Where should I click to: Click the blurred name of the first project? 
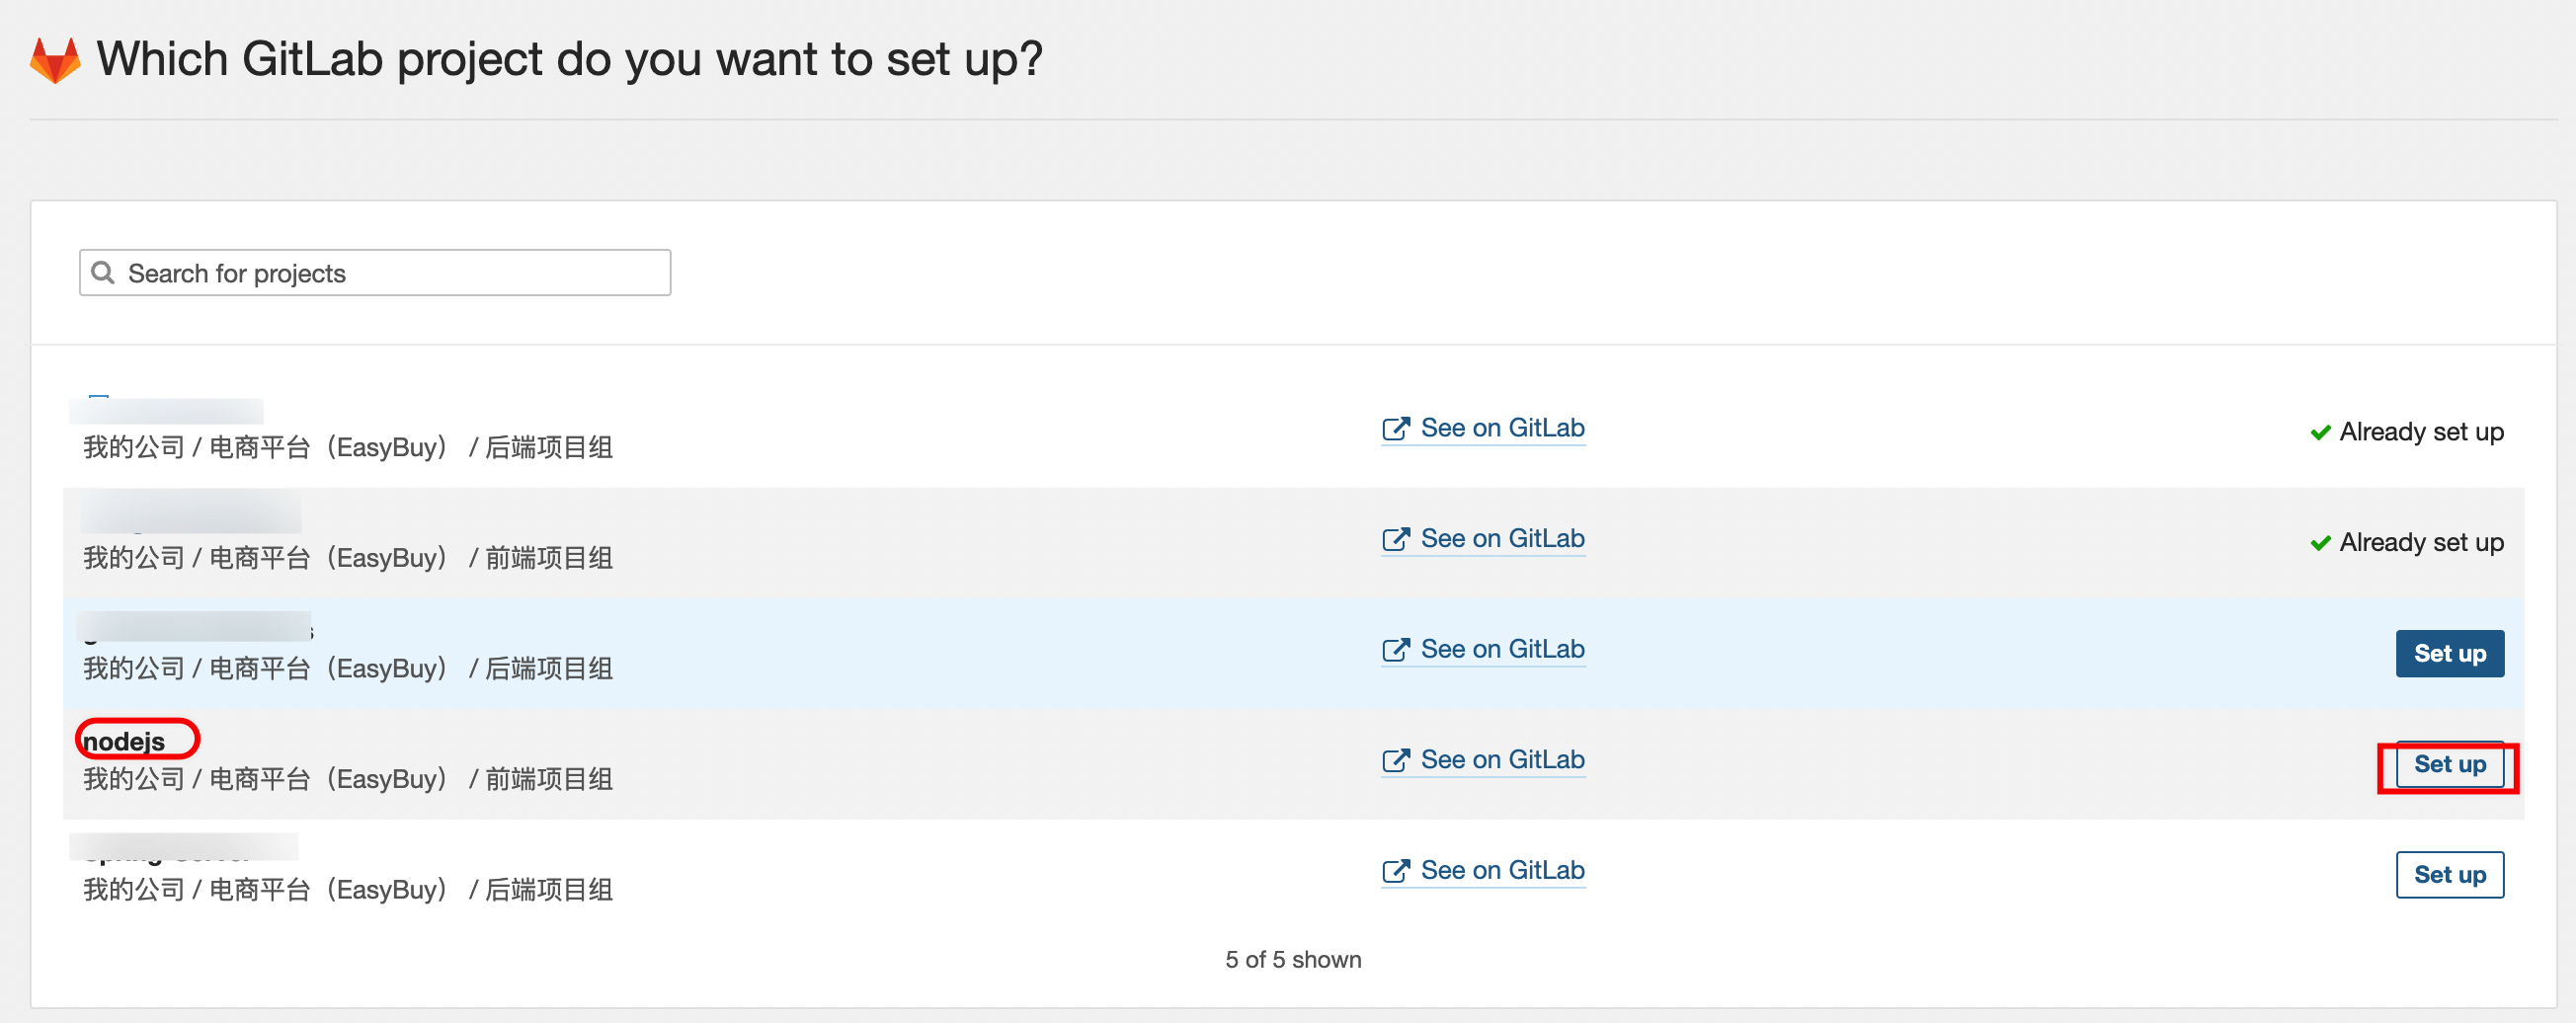click(166, 411)
